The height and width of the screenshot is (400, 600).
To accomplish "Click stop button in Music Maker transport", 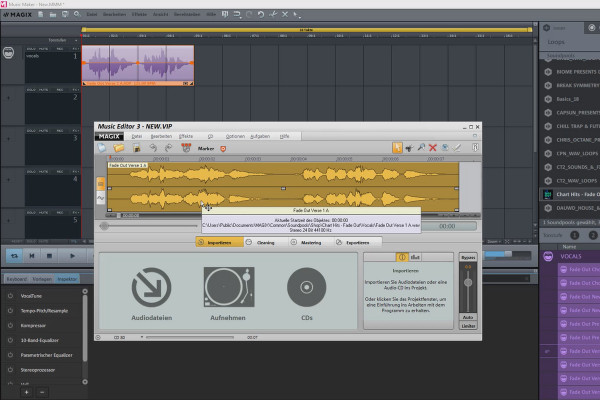I will 49,256.
